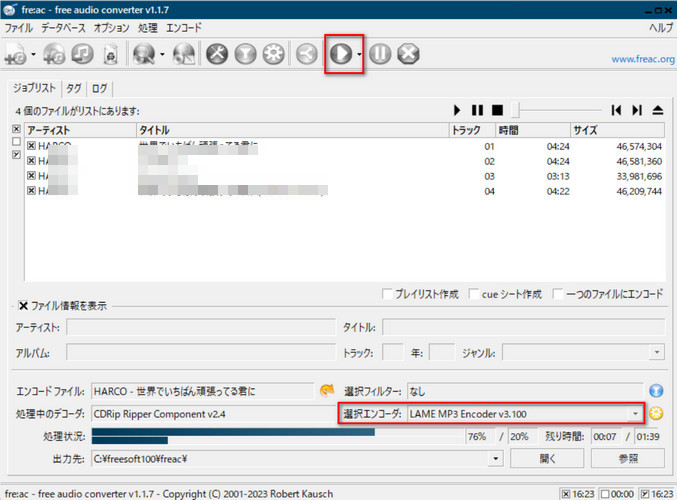Click the yellow encoder settings gear icon
The image size is (677, 500).
pyautogui.click(x=656, y=413)
